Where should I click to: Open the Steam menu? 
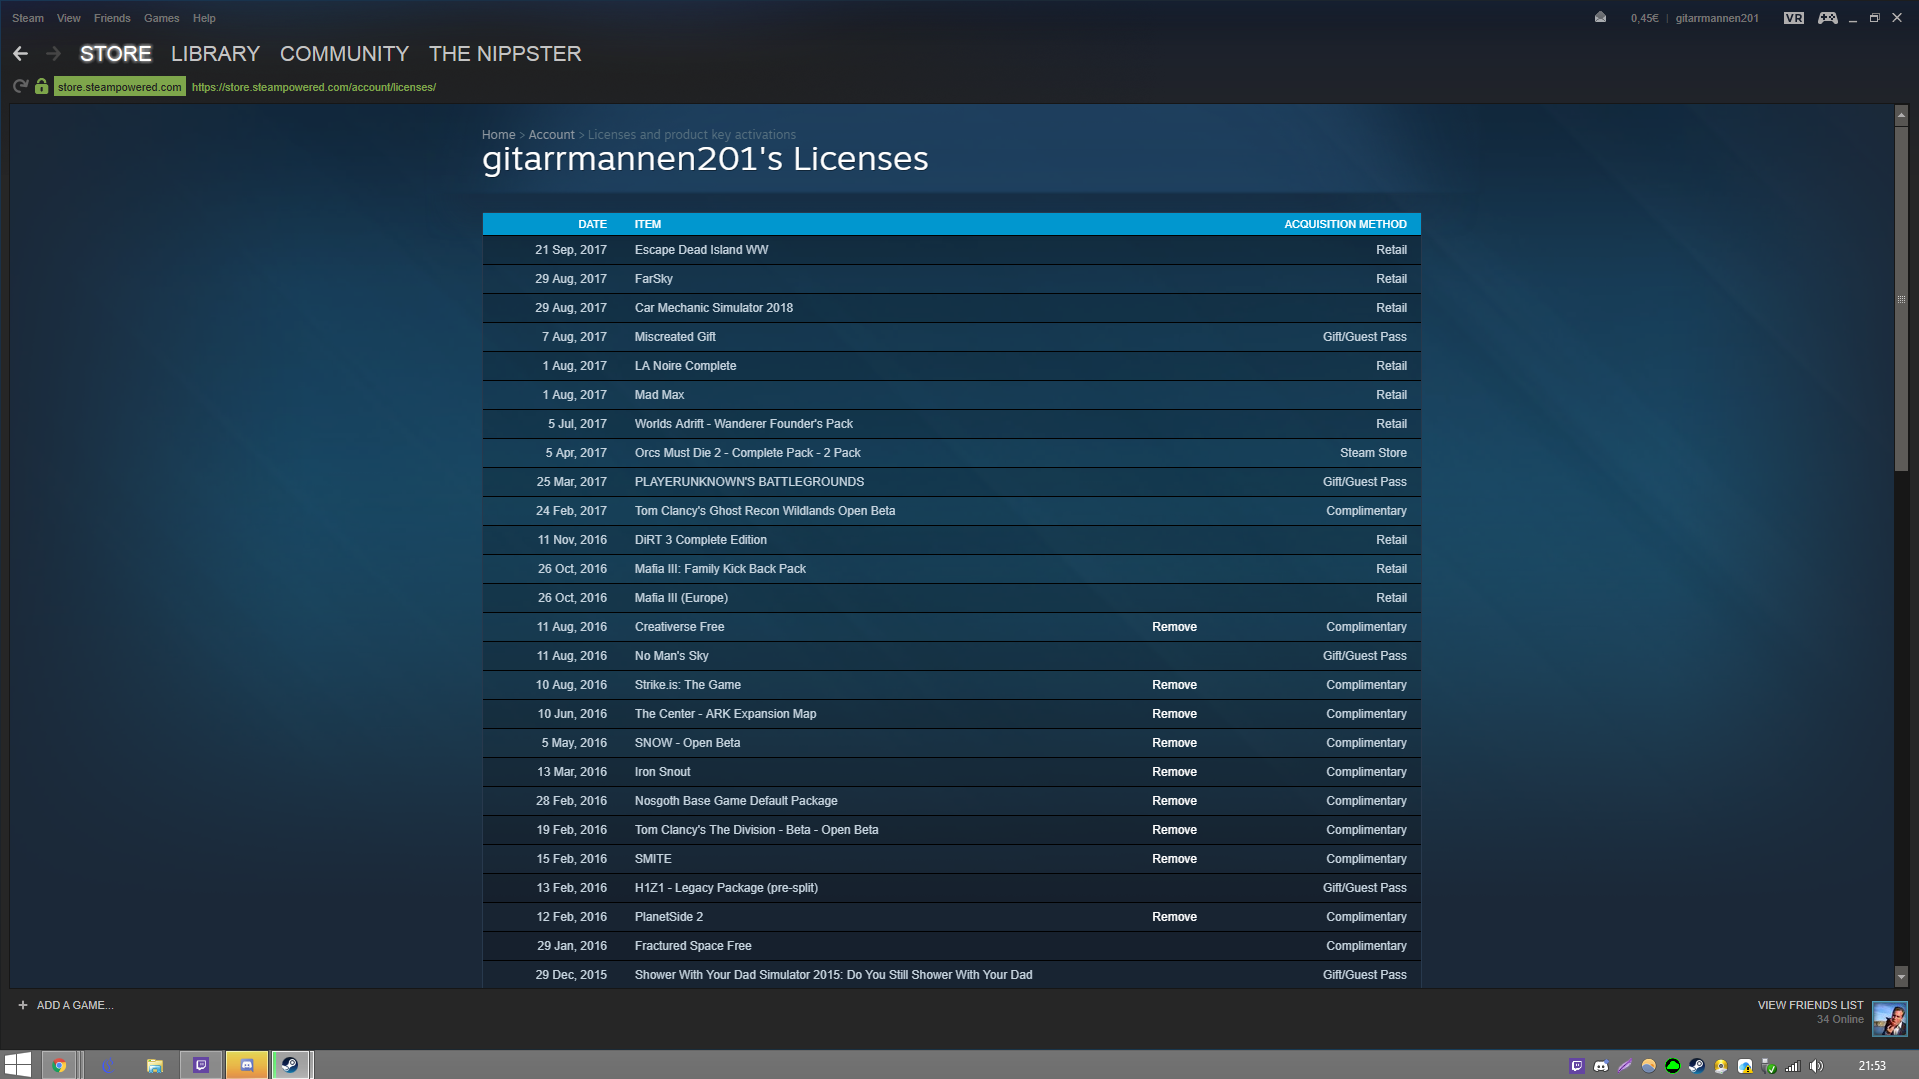pyautogui.click(x=28, y=18)
